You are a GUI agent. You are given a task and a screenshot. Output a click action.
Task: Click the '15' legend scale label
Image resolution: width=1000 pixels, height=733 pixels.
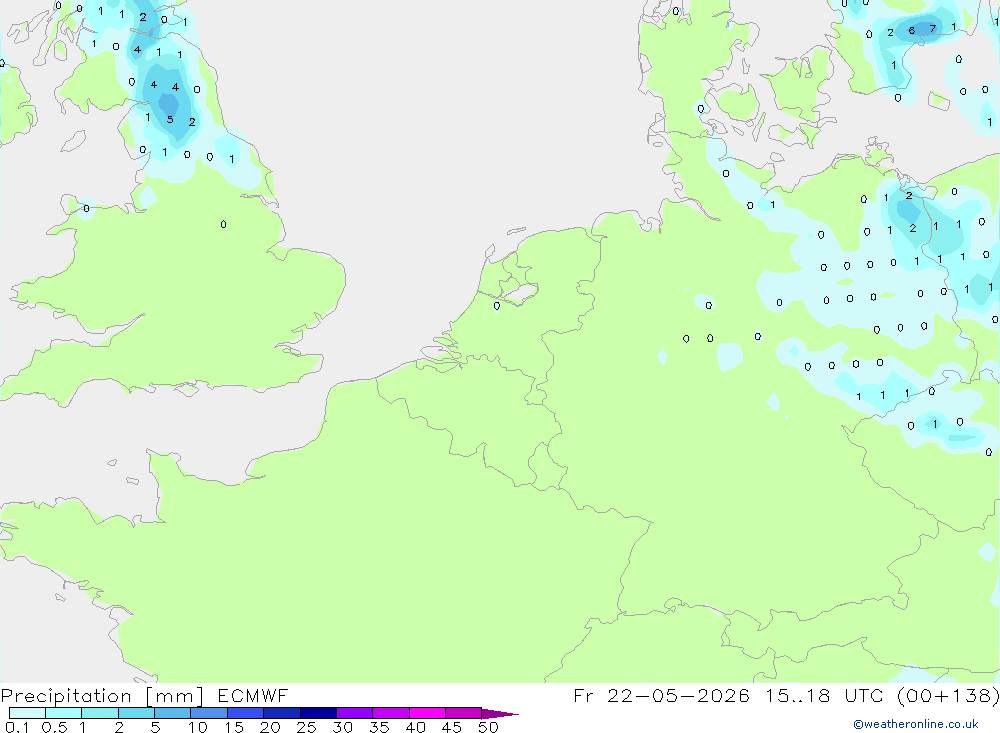[x=234, y=727]
